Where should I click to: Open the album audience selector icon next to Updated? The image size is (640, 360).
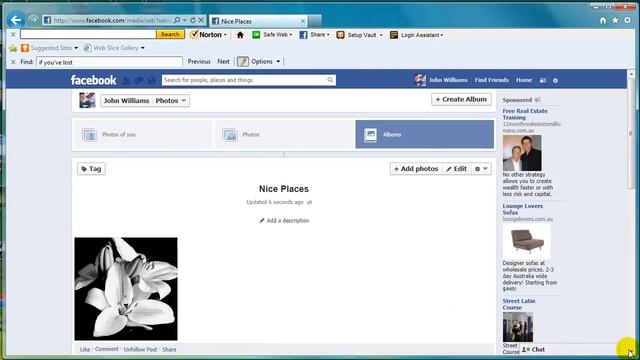[309, 202]
